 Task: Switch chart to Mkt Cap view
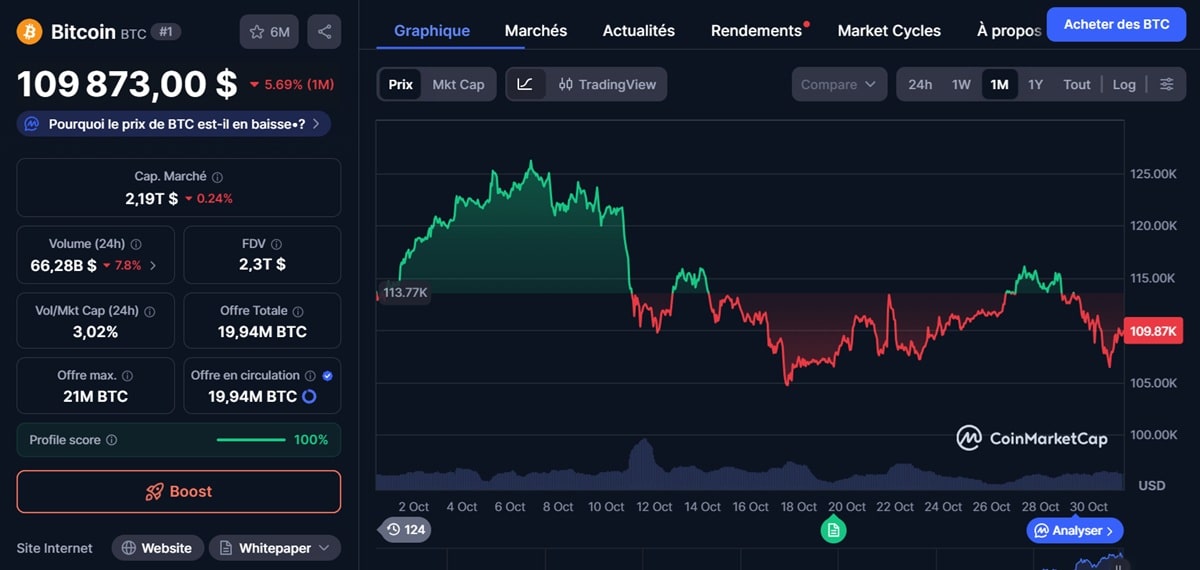coord(458,84)
